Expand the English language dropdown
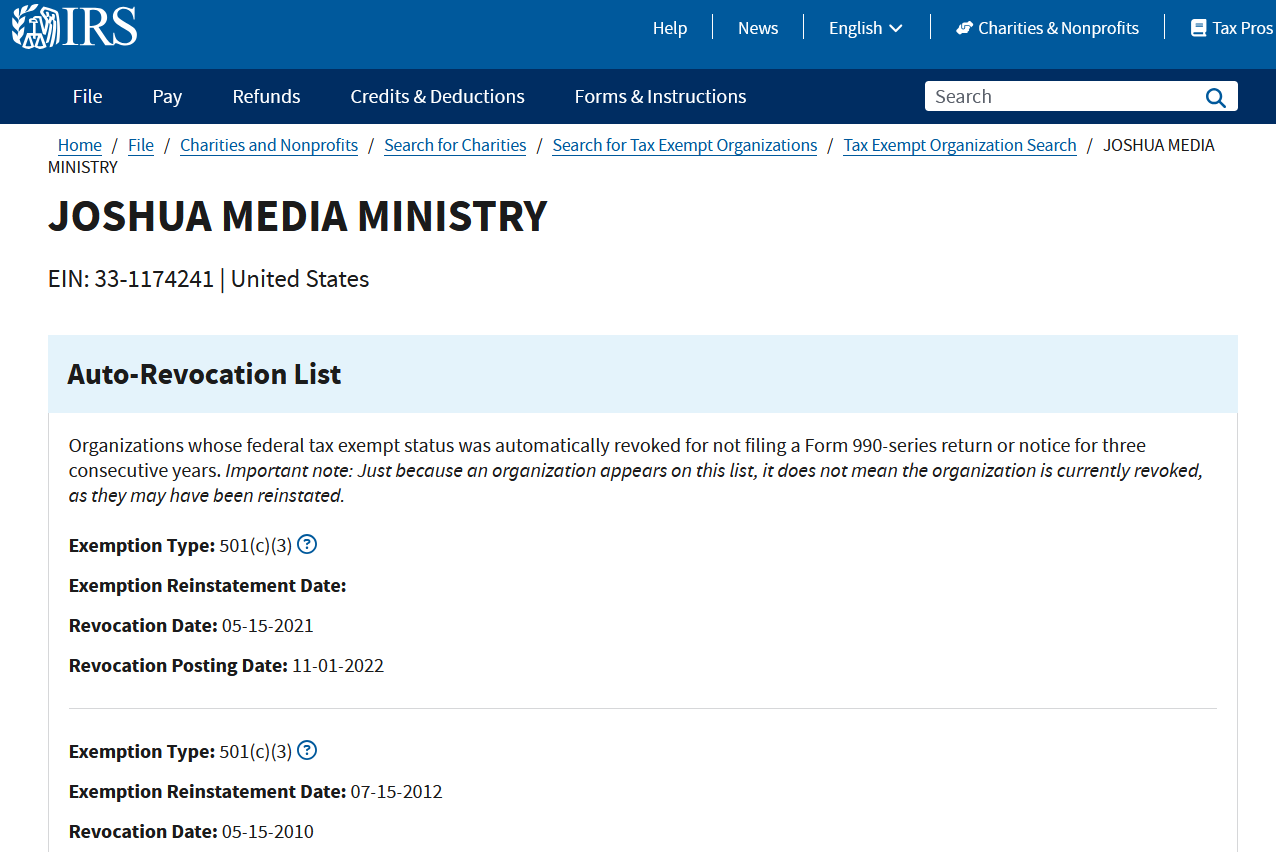The image size is (1276, 852). click(x=864, y=27)
